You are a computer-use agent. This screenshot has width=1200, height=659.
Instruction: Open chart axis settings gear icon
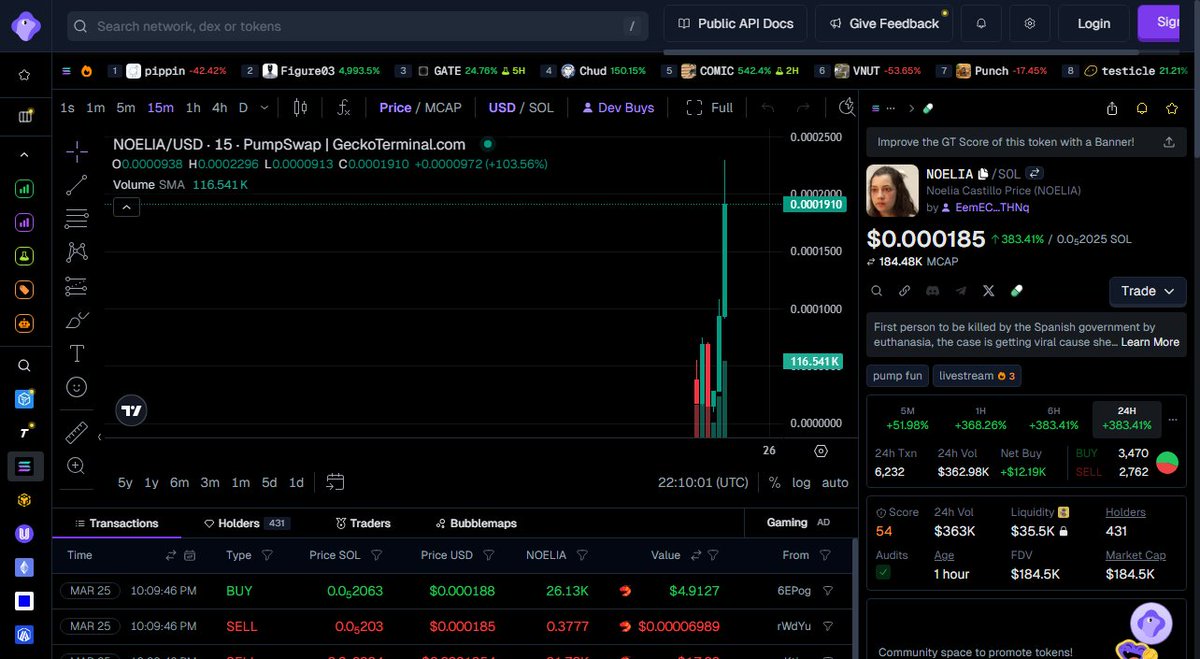click(x=821, y=451)
